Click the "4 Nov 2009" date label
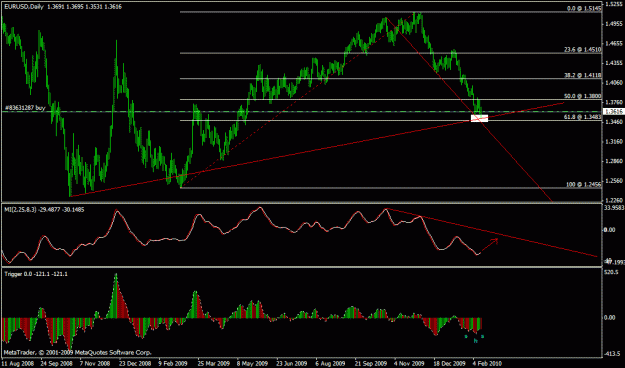 409,363
